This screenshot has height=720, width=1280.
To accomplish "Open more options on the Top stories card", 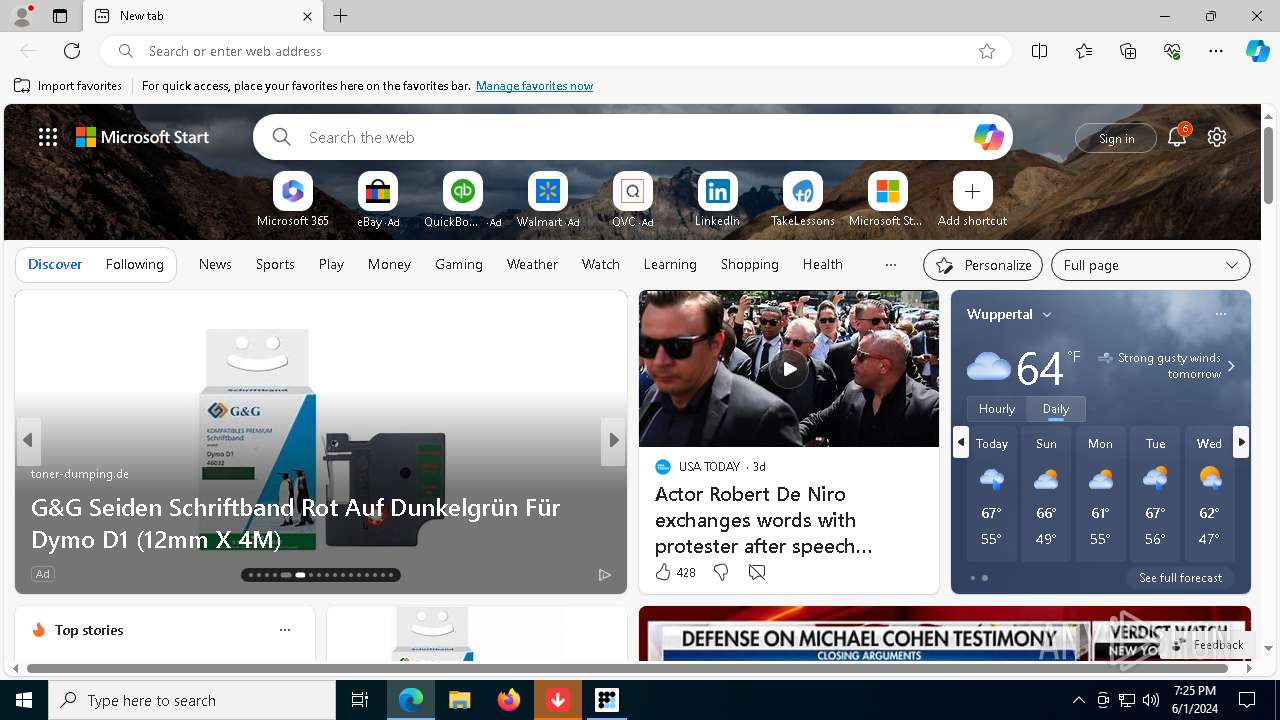I will pyautogui.click(x=285, y=630).
